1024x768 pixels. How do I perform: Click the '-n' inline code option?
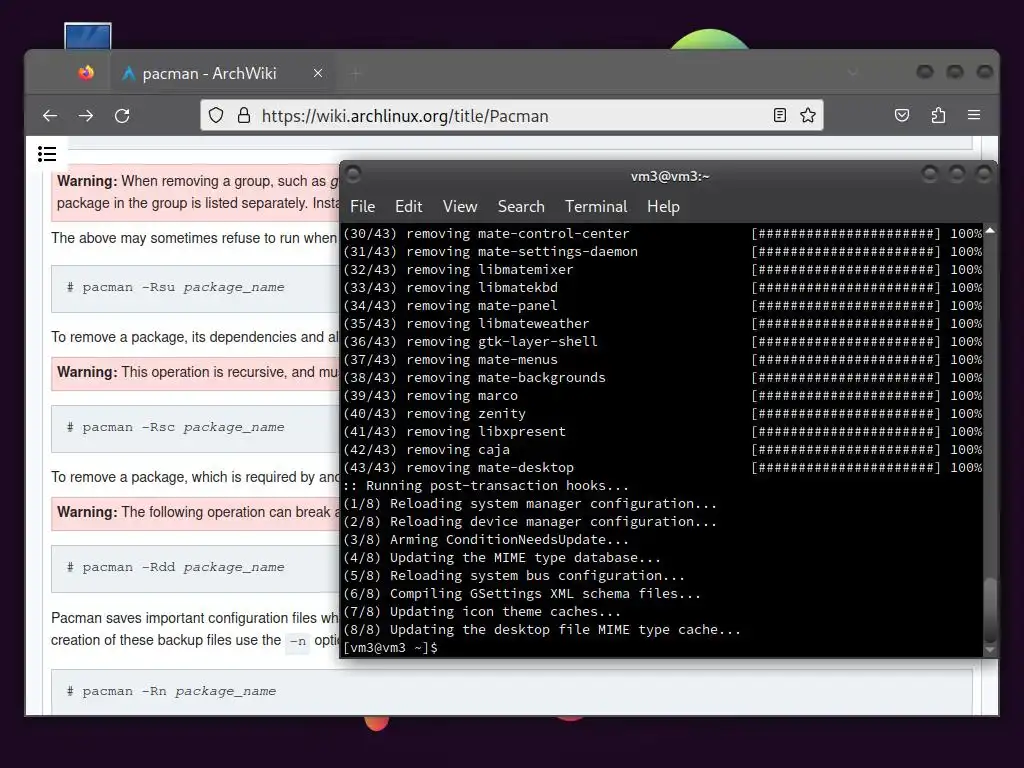tap(298, 641)
